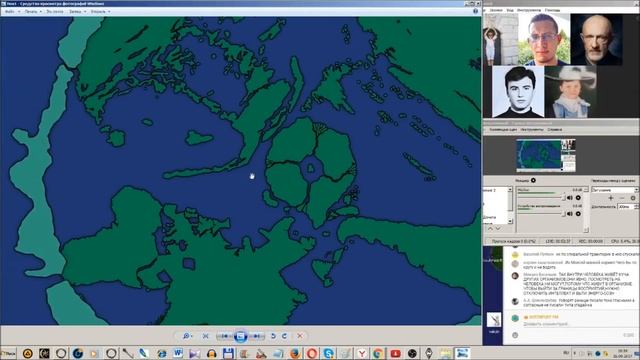Open the YouTube red icon on taskbar
The height and width of the screenshot is (360, 640).
click(395, 353)
